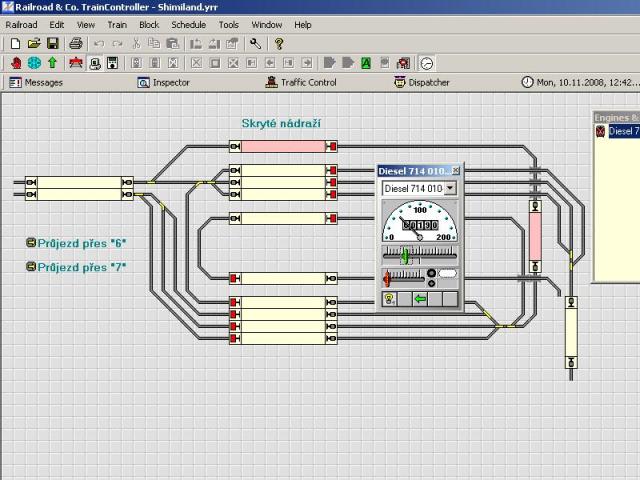The image size is (640, 480).
Task: Click the red stop hand icon
Action: (16, 63)
